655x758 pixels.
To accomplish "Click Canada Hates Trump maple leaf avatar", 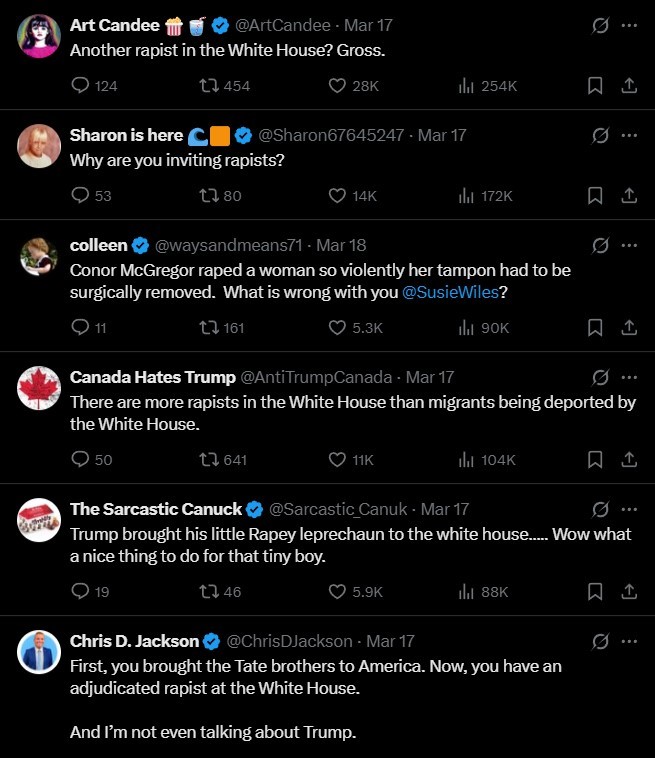I will pos(40,388).
